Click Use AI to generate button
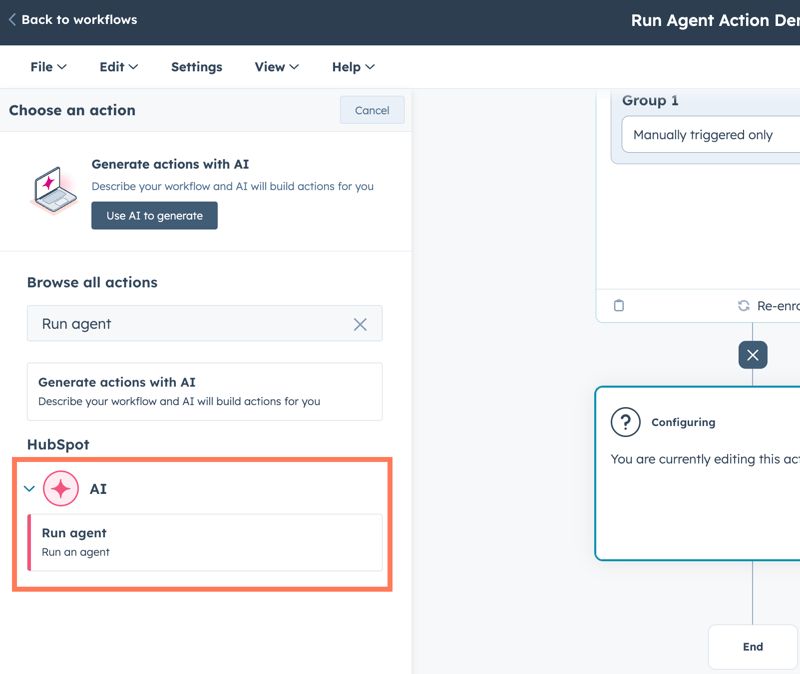The width and height of the screenshot is (800, 674). click(155, 216)
